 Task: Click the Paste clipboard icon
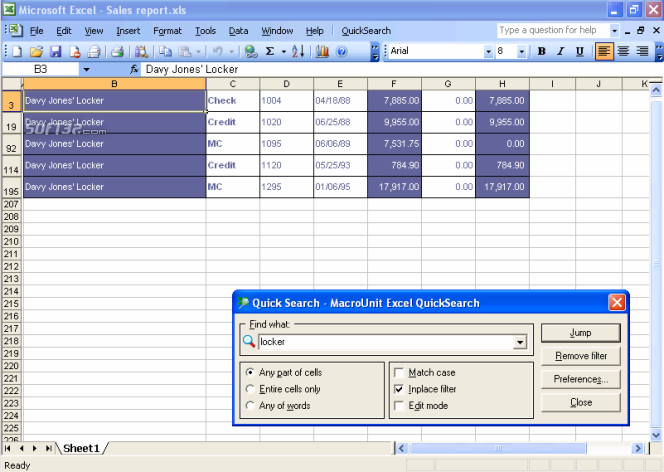(185, 52)
